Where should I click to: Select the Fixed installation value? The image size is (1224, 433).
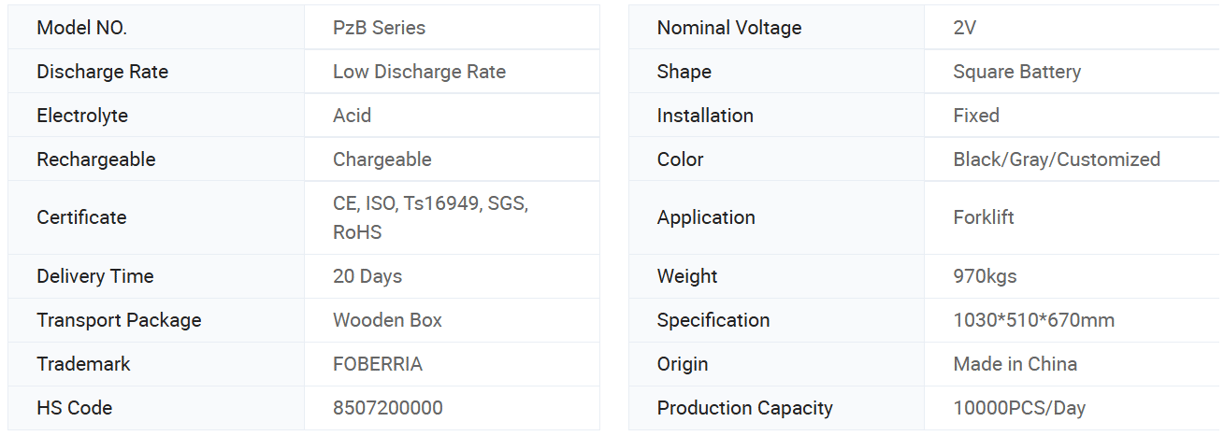pyautogui.click(x=976, y=116)
